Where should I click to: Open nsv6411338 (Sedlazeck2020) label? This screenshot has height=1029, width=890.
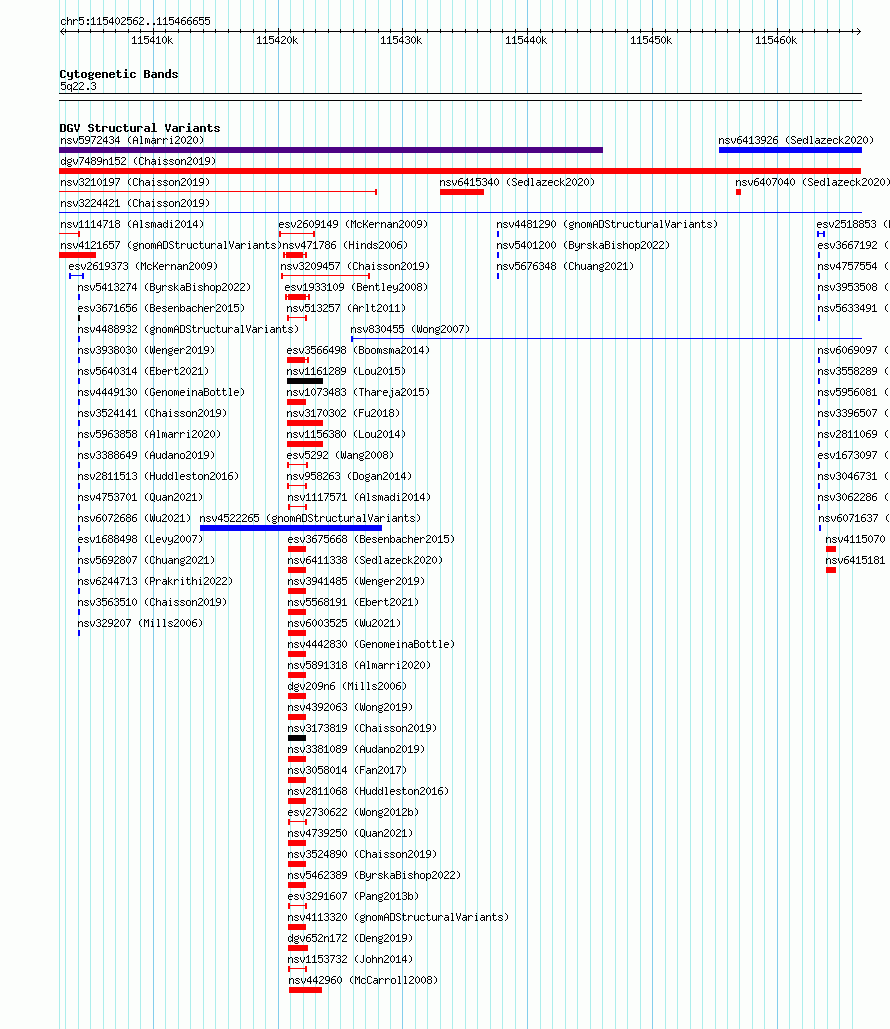pos(365,560)
